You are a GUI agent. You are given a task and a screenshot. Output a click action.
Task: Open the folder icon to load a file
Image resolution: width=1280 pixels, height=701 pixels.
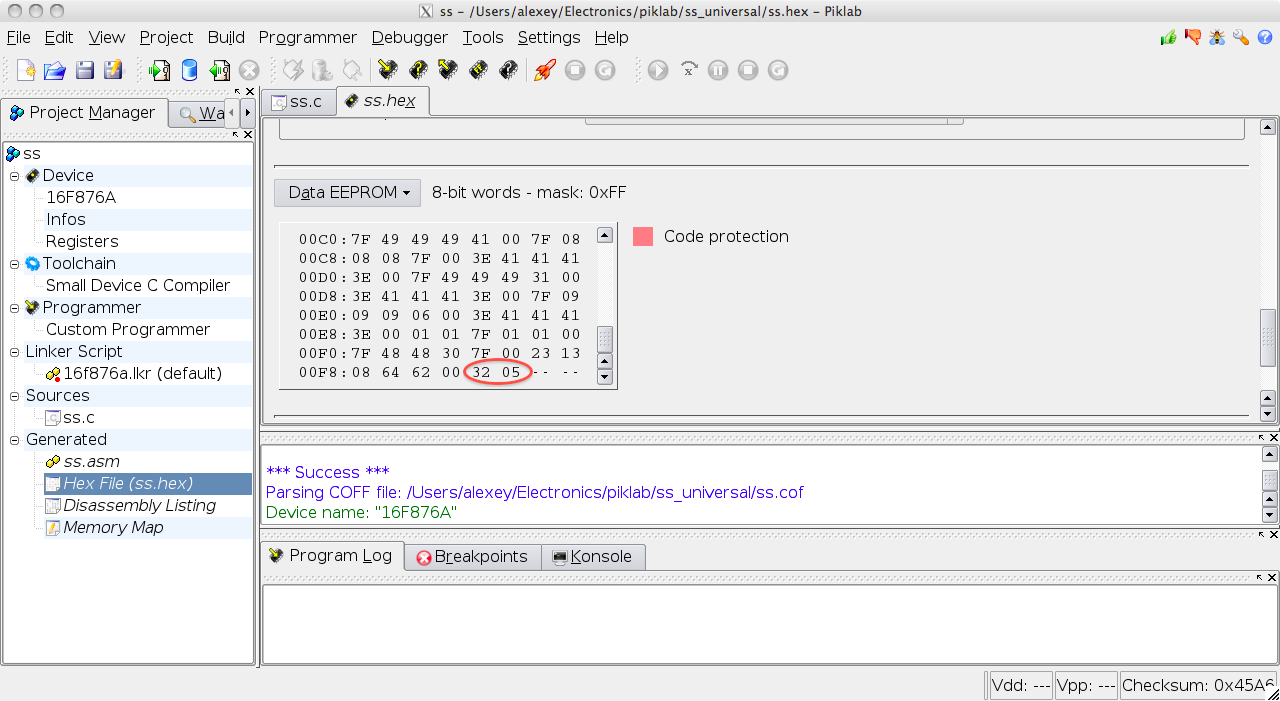click(54, 70)
